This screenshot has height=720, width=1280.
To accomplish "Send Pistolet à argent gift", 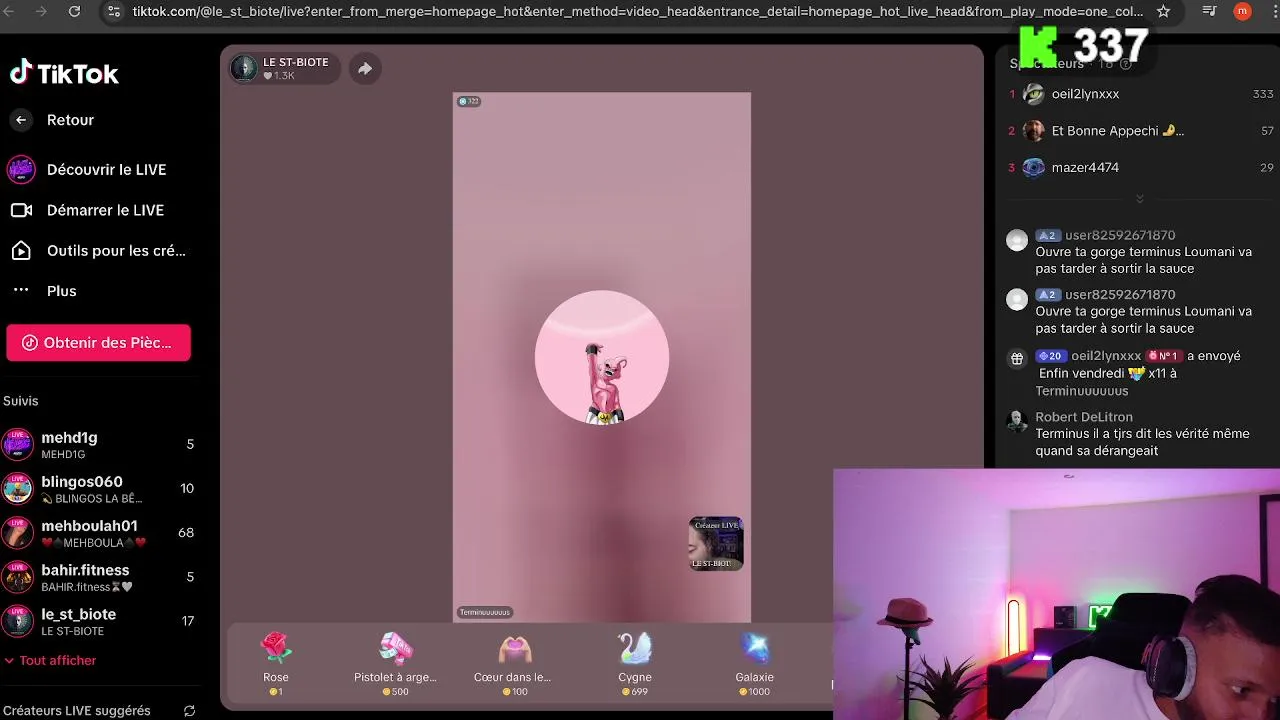I will pos(395,663).
